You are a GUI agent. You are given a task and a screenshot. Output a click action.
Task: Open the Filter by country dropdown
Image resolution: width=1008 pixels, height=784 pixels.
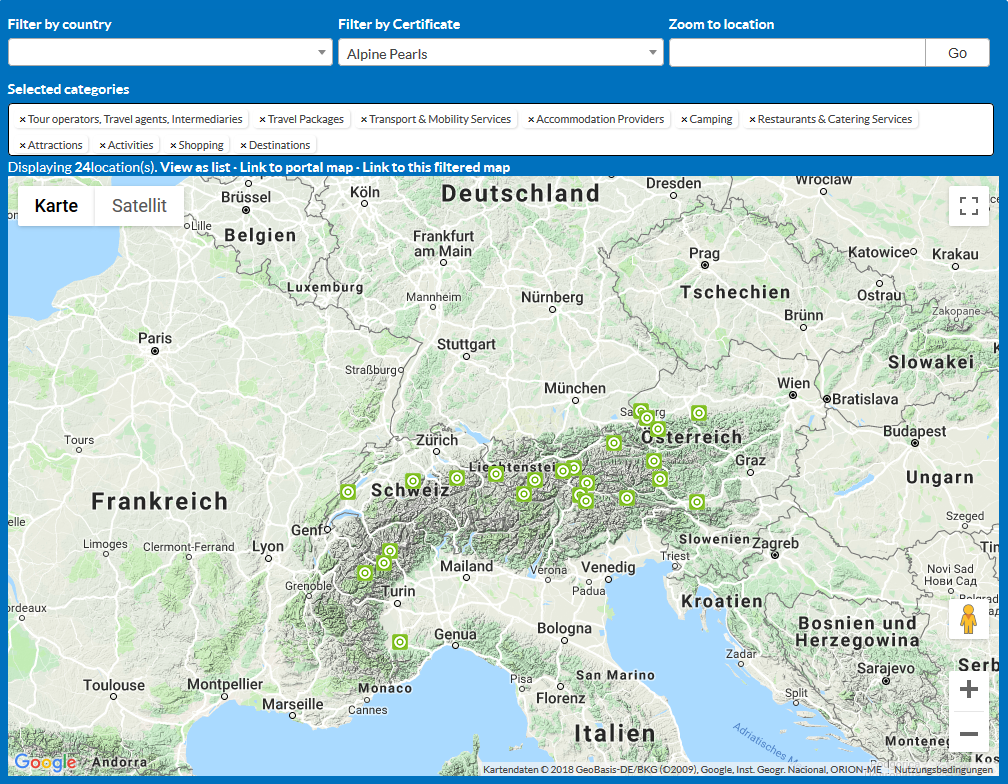pyautogui.click(x=170, y=52)
